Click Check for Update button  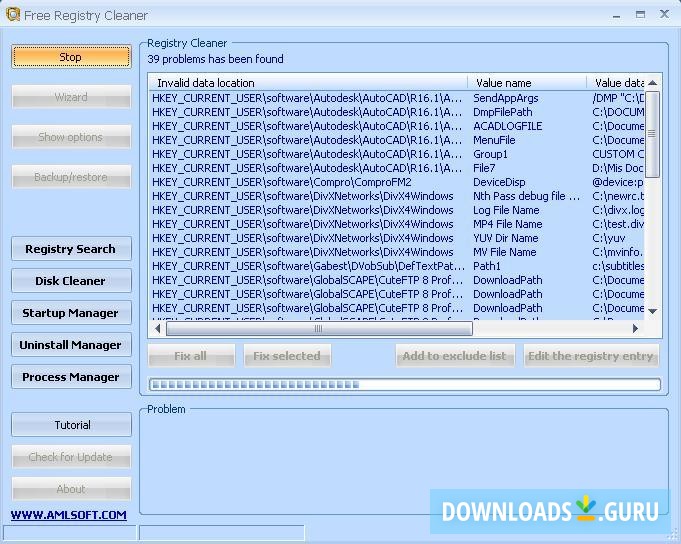71,457
